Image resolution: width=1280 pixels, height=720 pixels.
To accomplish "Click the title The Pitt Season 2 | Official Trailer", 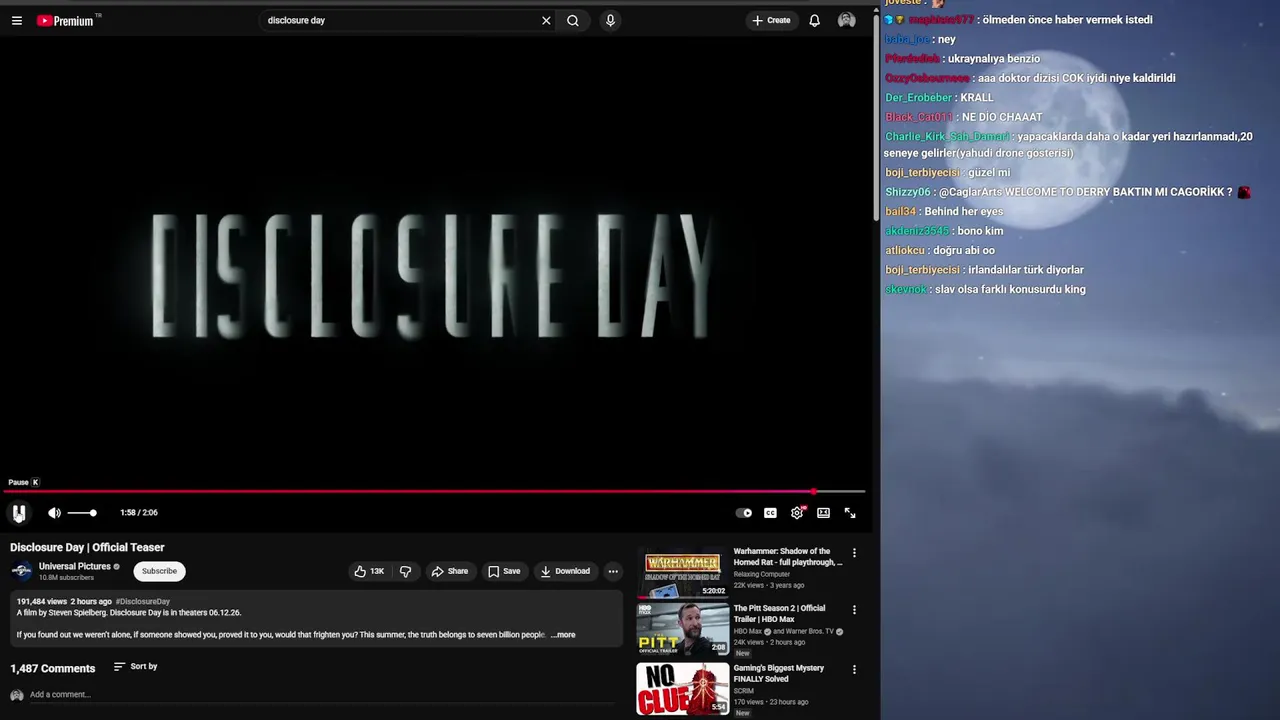I will 780,613.
